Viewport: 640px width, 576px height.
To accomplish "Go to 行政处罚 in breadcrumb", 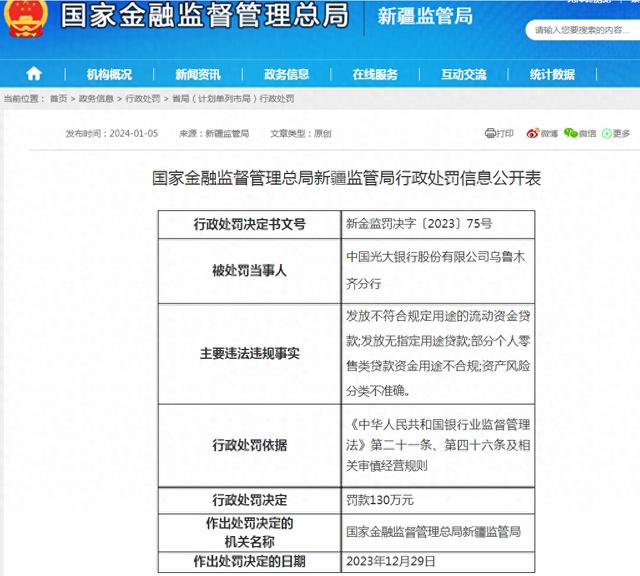I will (x=143, y=98).
